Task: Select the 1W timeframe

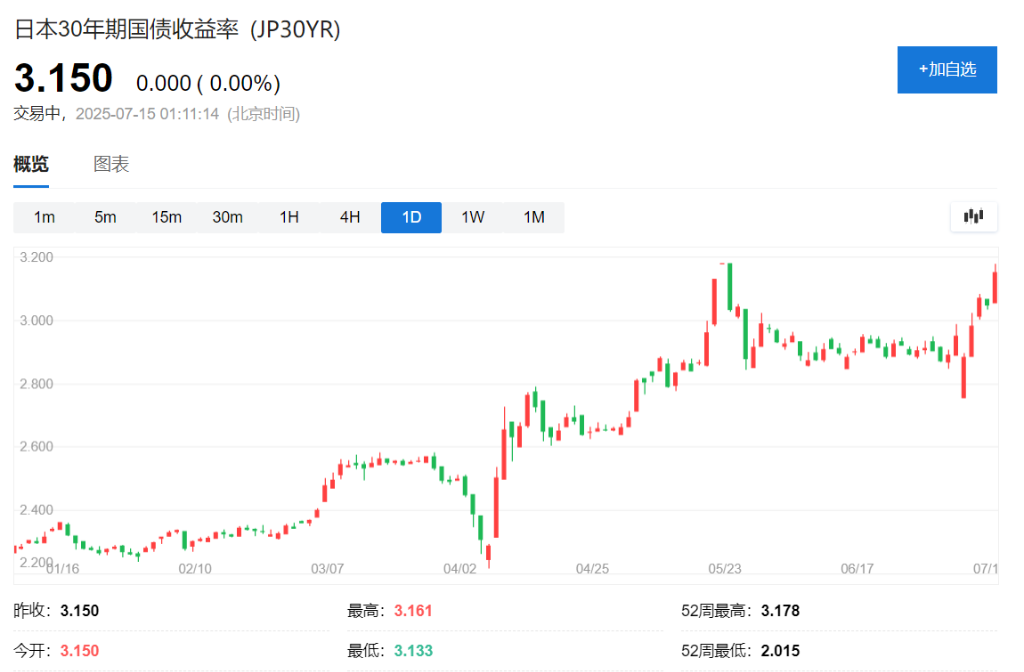Action: click(471, 216)
